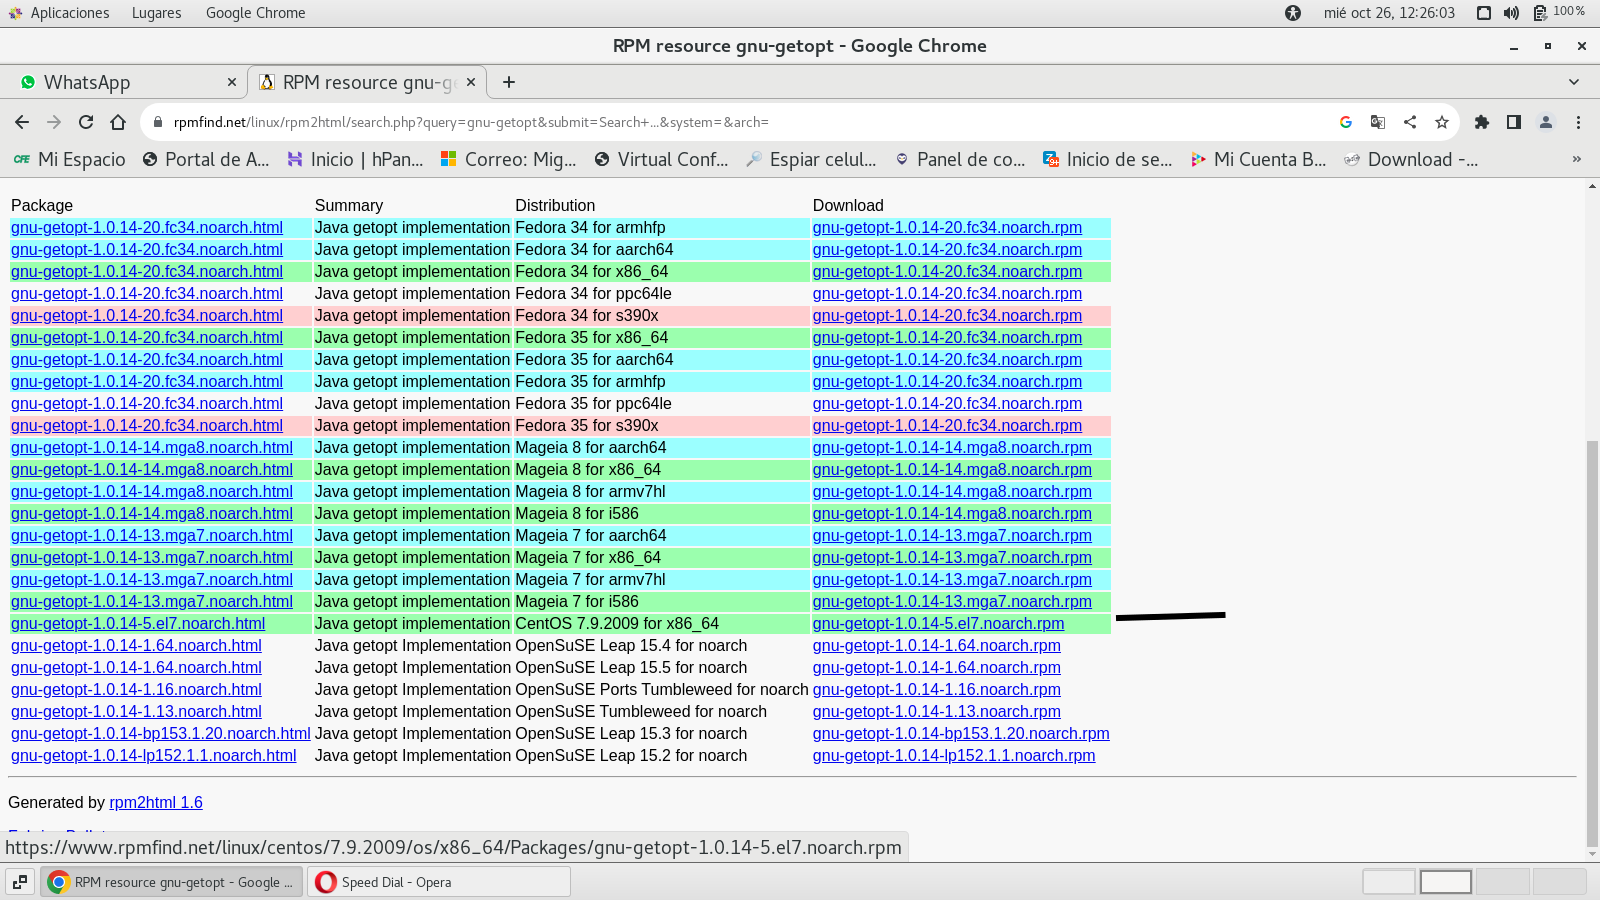Open Chrome three-dot menu
This screenshot has width=1600, height=900.
(x=1578, y=122)
